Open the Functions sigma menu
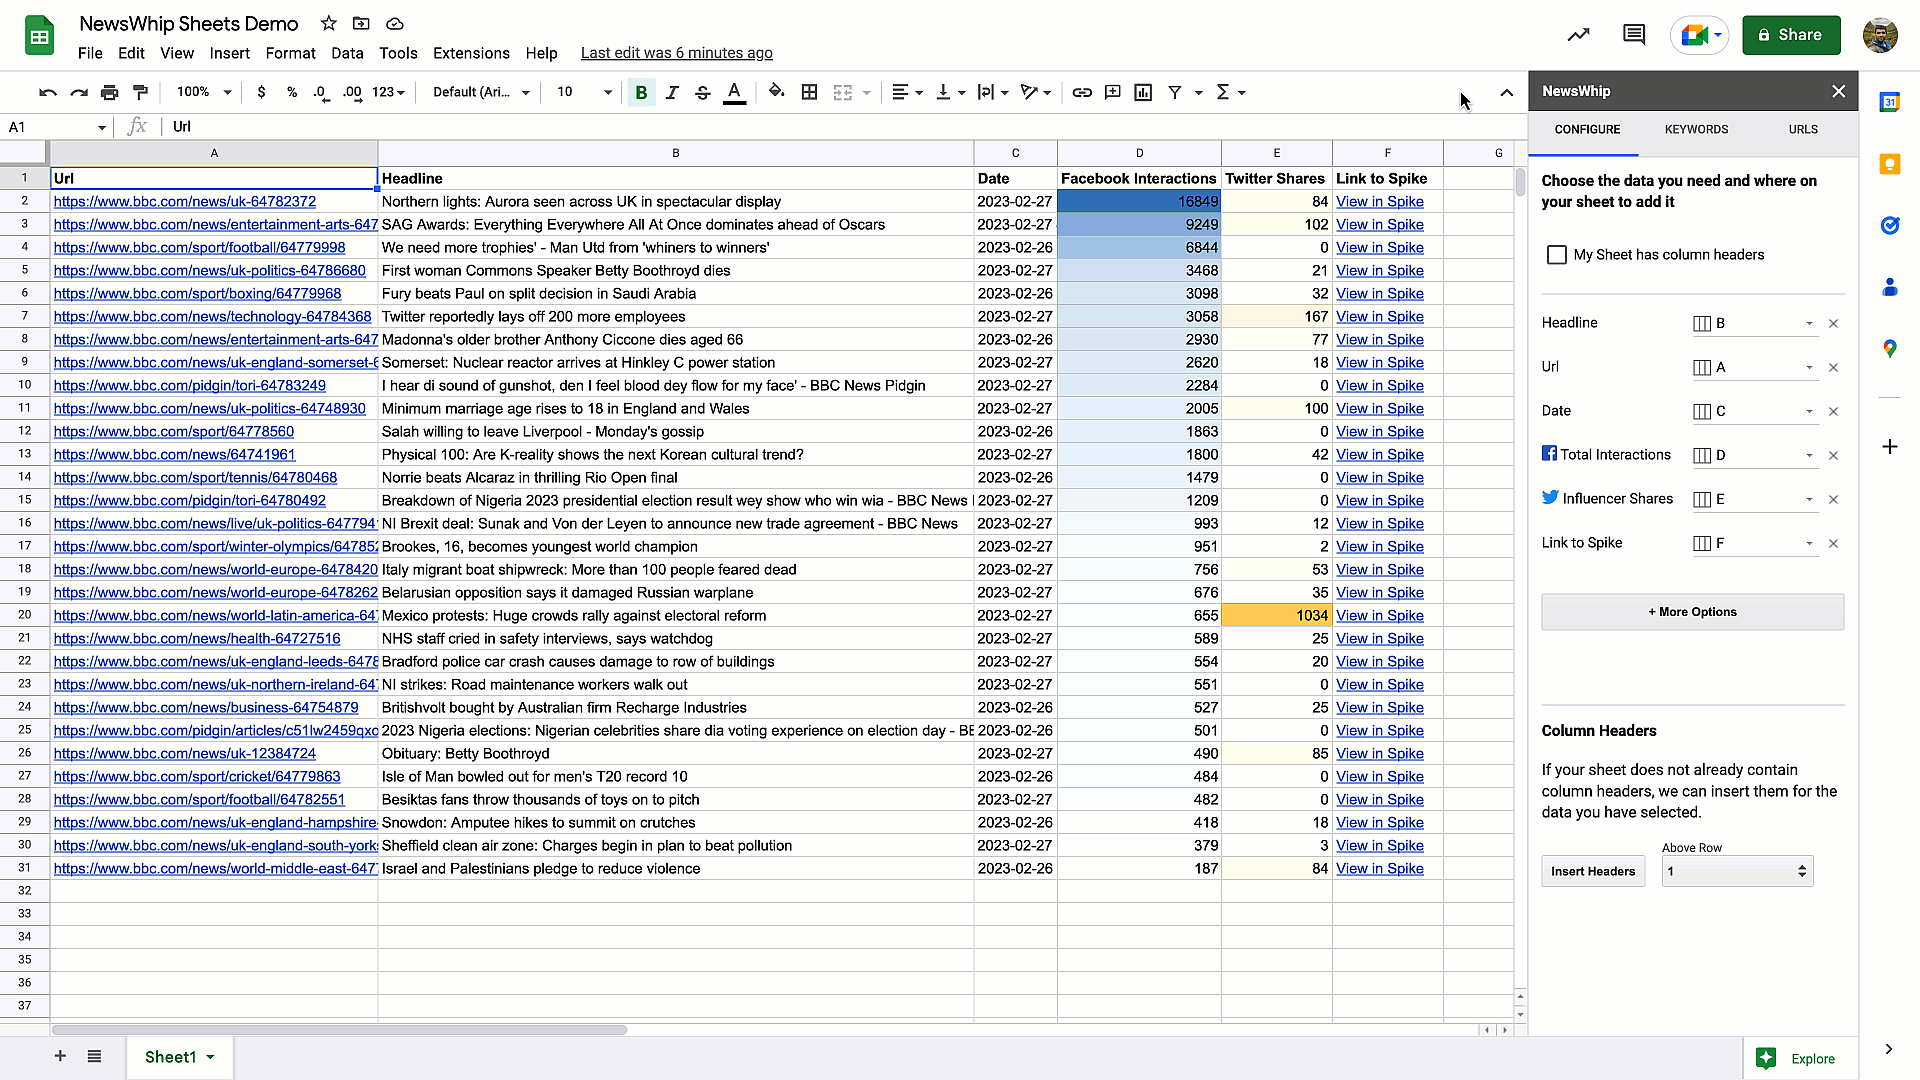Screen dimensions: 1920x1080 click(1230, 92)
